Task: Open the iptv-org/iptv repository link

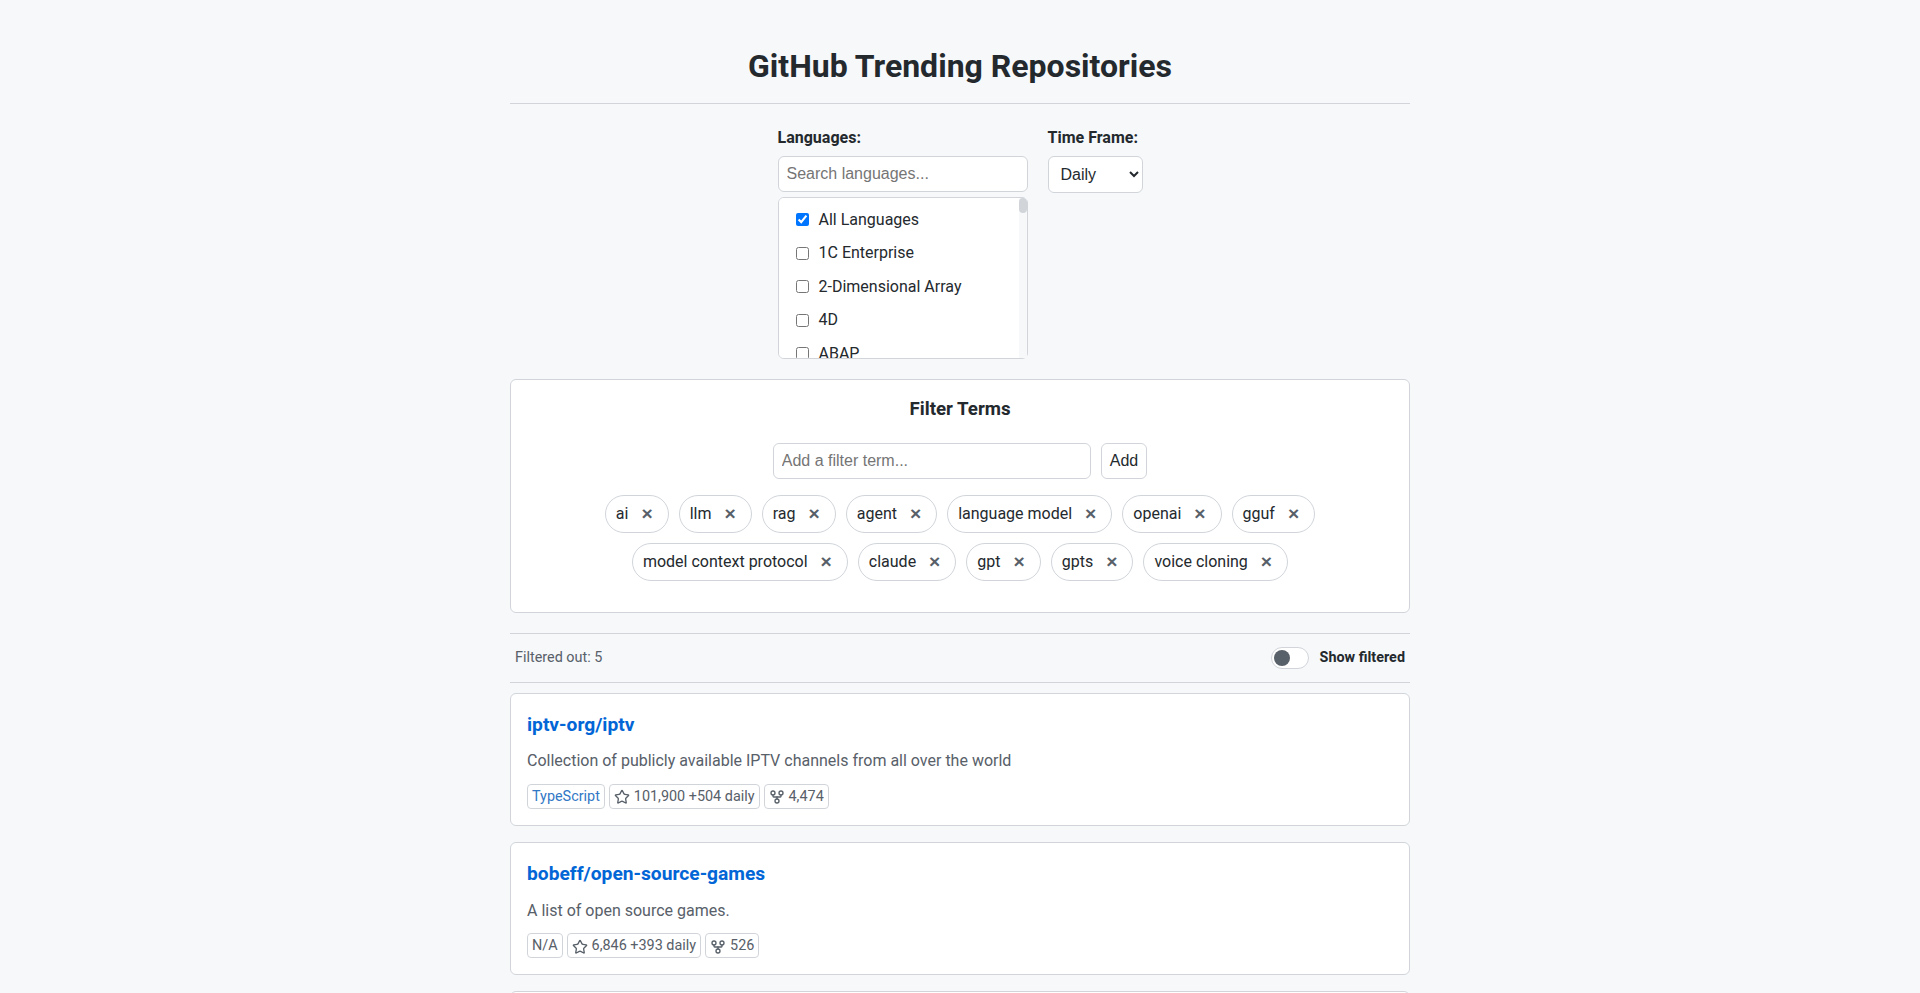Action: pos(581,724)
